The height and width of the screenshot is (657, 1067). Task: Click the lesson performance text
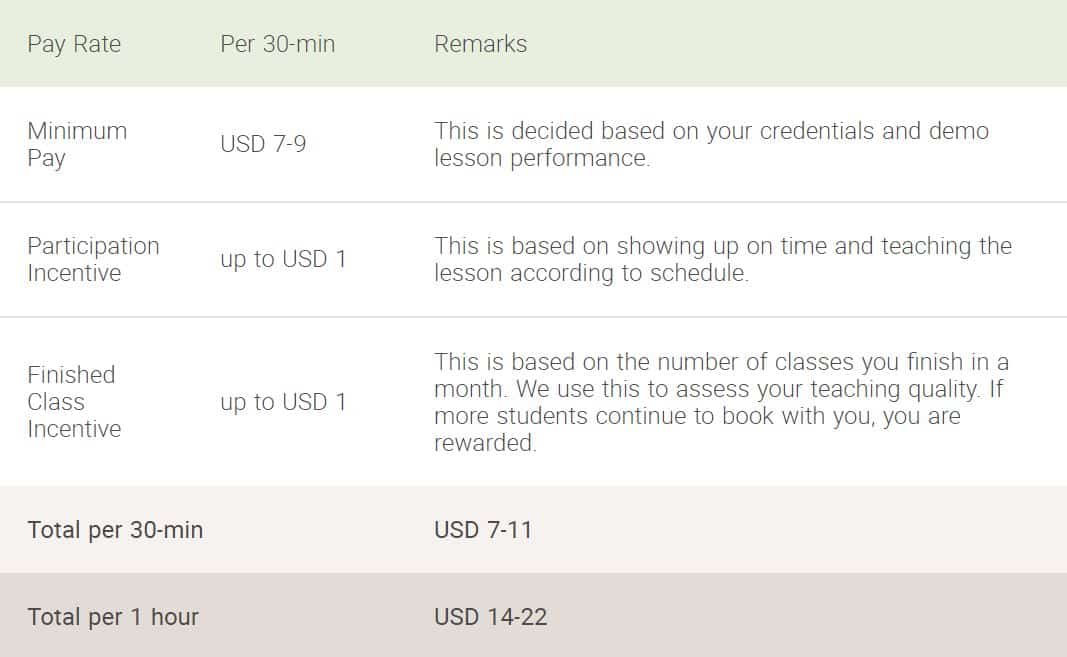click(542, 158)
